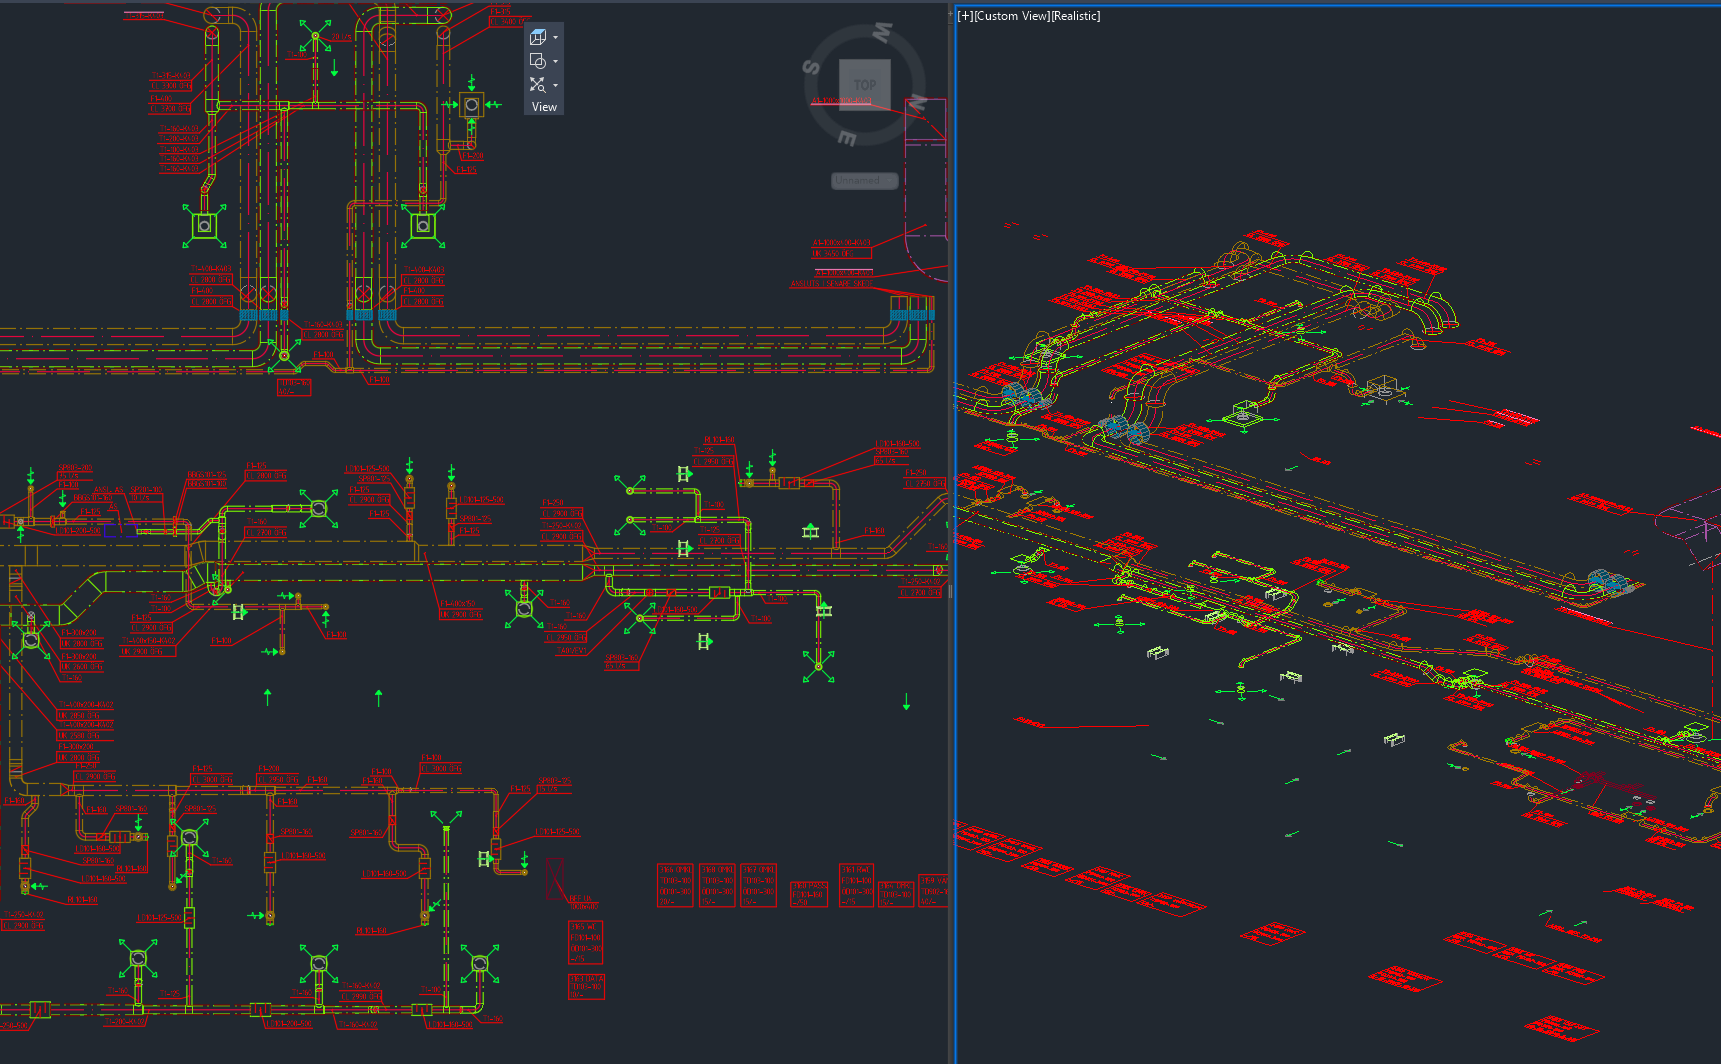Select the 3D cube view tool in View palette
Image resolution: width=1721 pixels, height=1064 pixels.
point(537,37)
